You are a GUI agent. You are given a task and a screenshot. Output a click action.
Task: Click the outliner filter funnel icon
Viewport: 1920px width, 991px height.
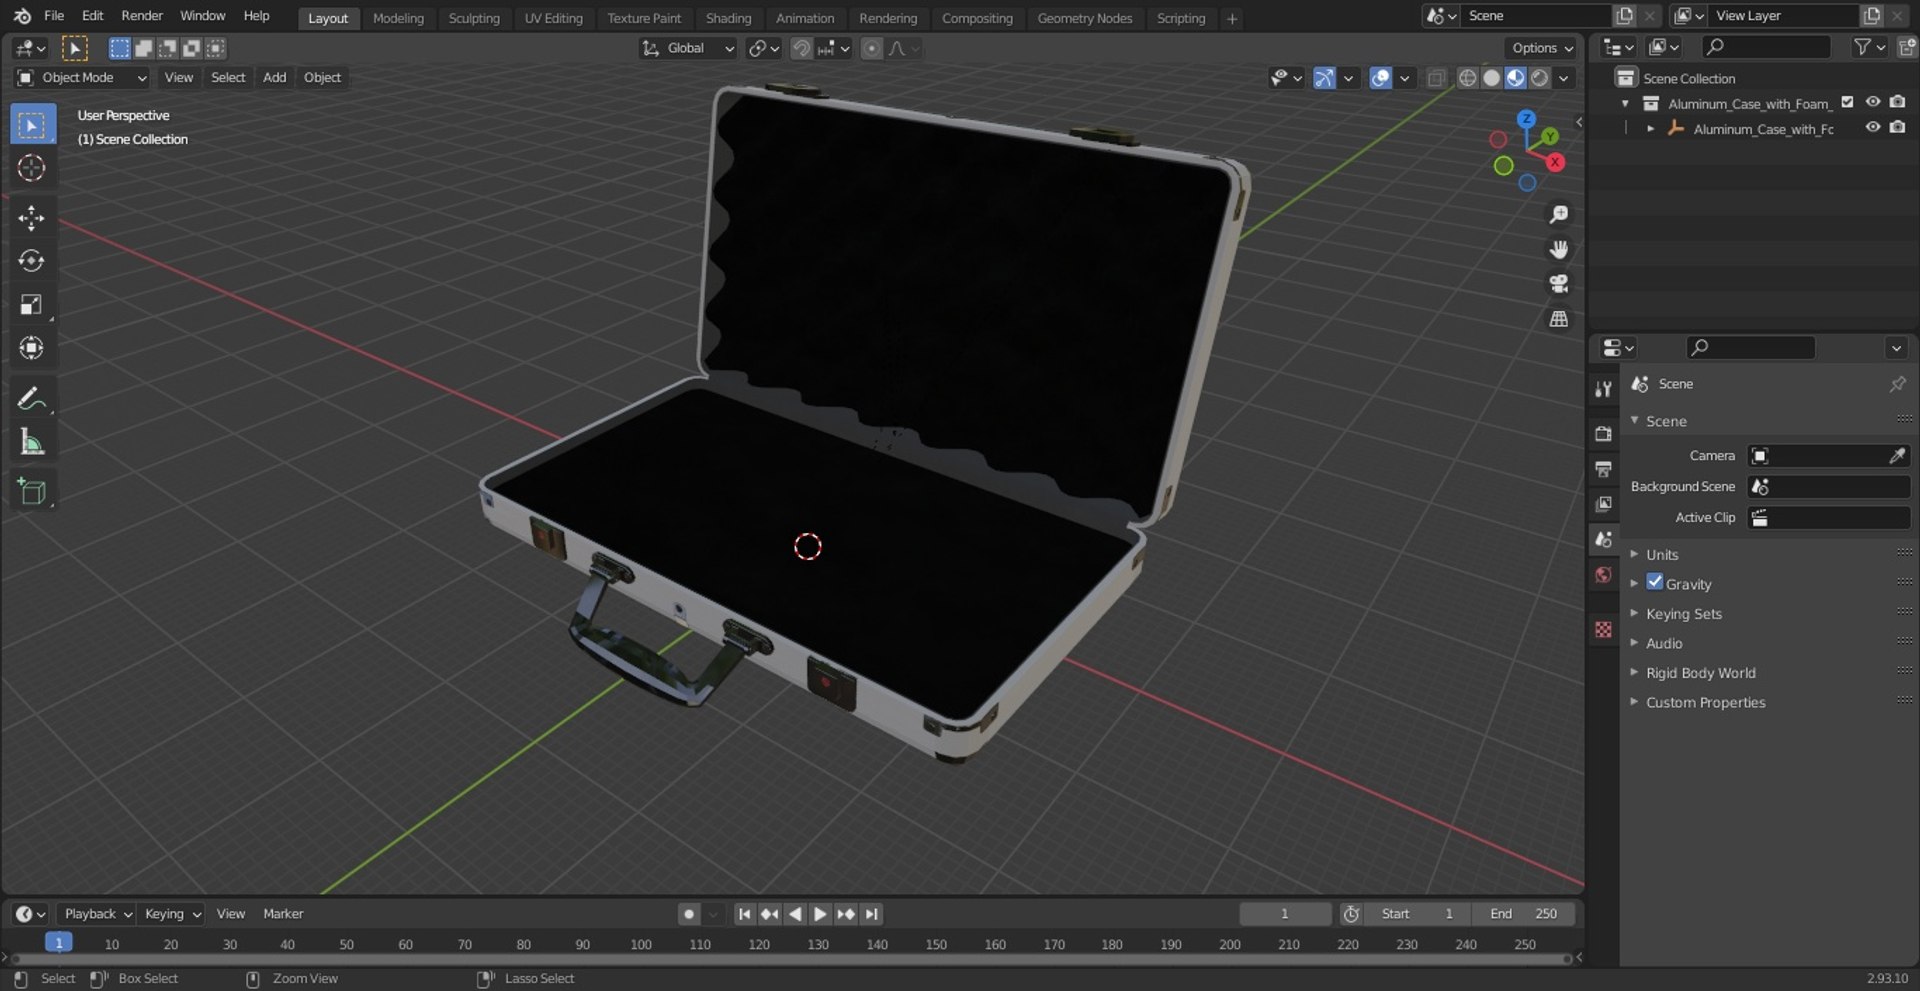1862,47
